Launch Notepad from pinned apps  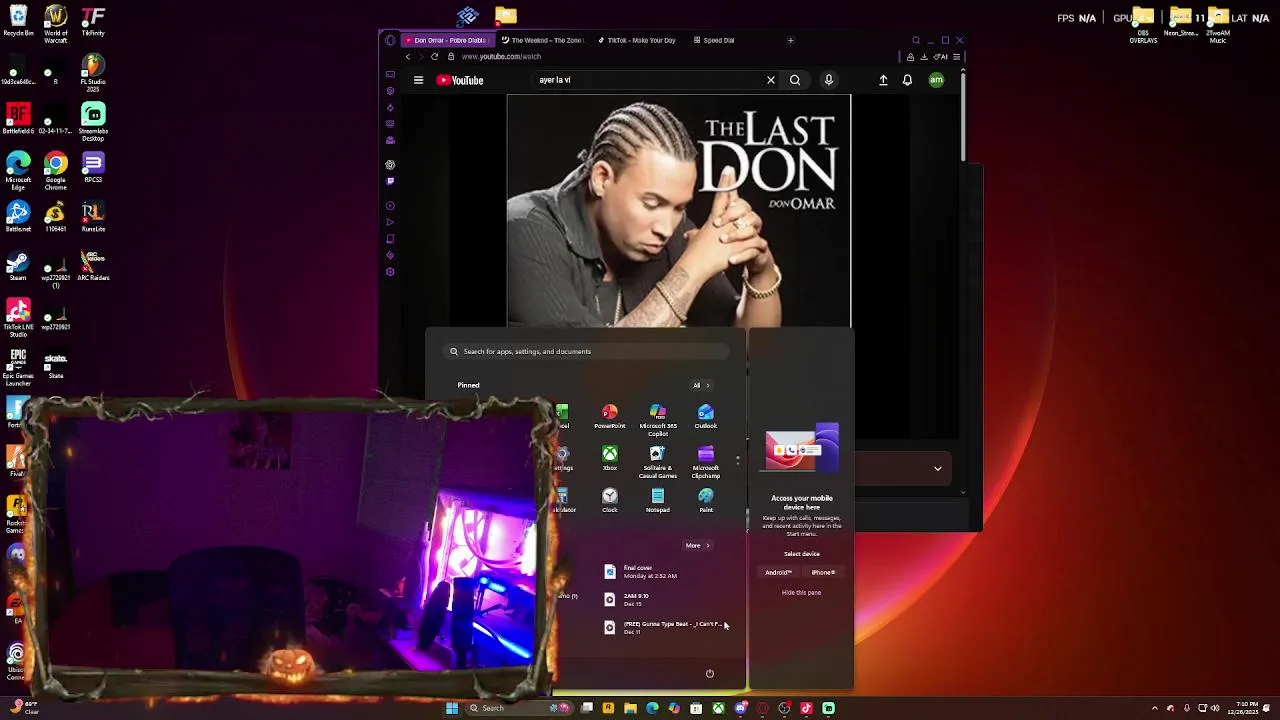[657, 501]
